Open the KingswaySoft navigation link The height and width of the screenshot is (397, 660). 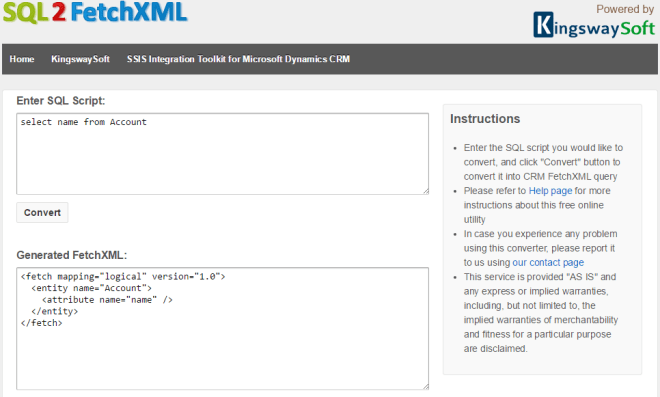pyautogui.click(x=80, y=59)
